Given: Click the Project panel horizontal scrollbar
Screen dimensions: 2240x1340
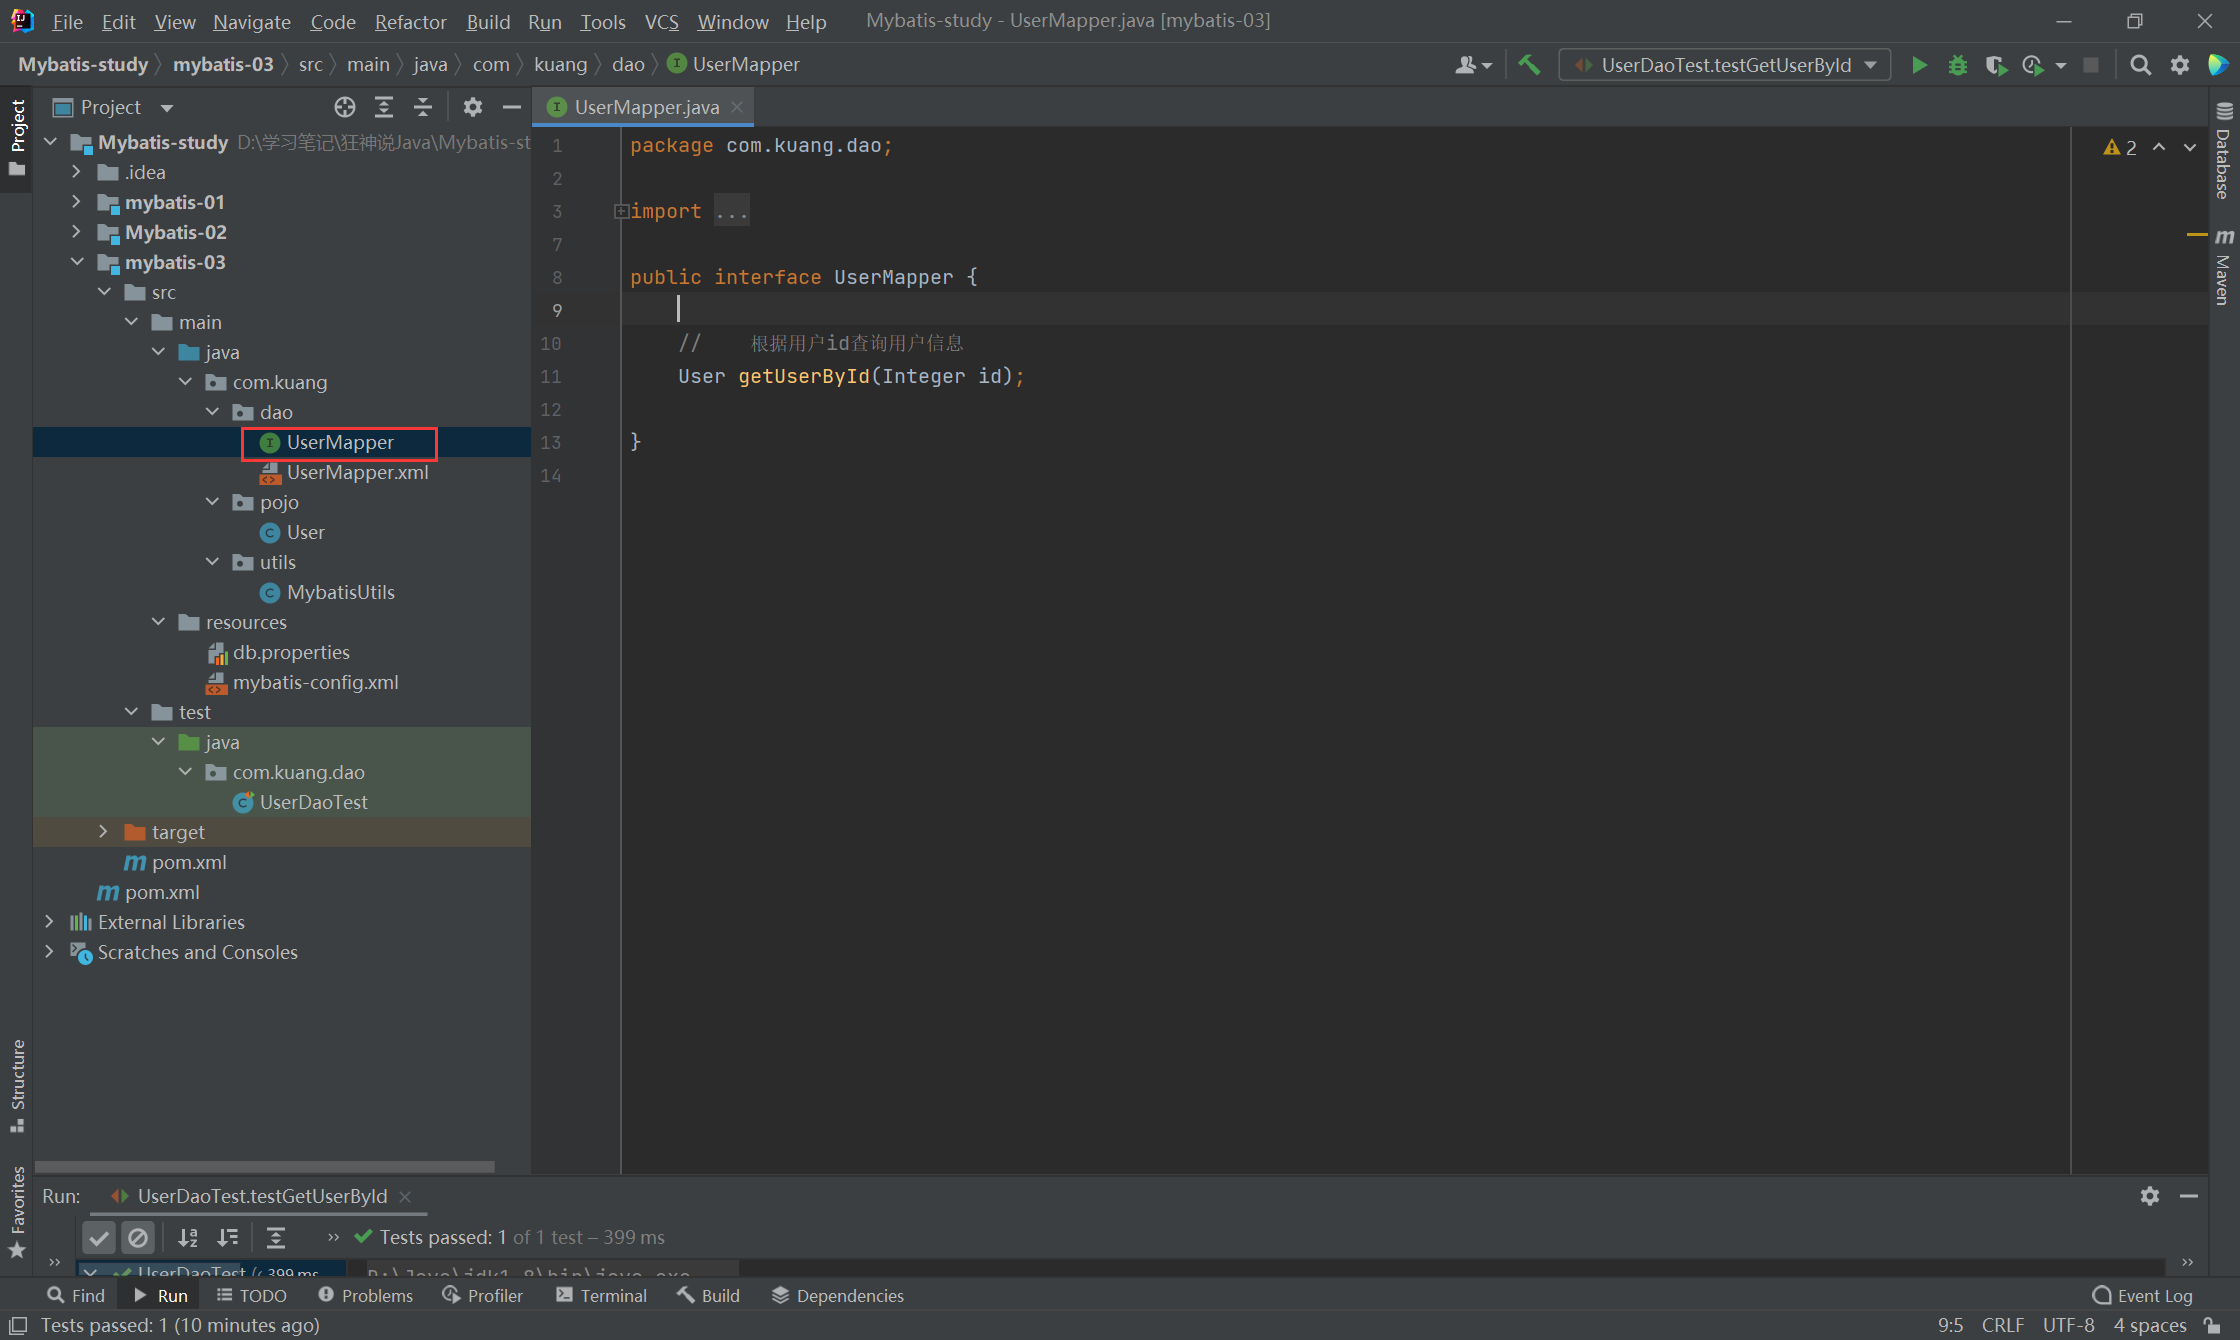Looking at the screenshot, I should click(x=265, y=1166).
